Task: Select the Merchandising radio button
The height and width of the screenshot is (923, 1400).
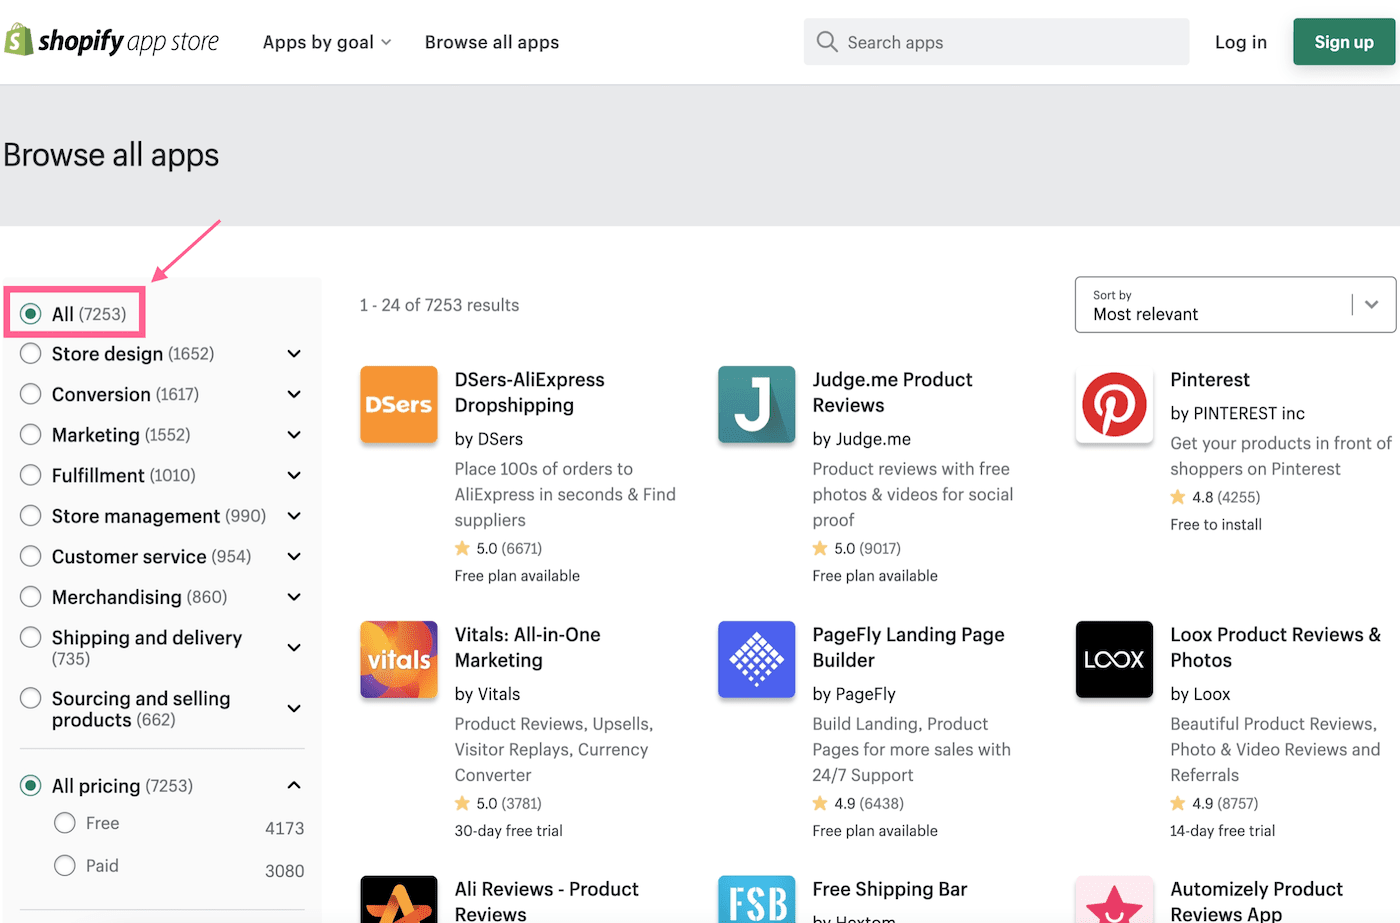Action: pos(31,597)
